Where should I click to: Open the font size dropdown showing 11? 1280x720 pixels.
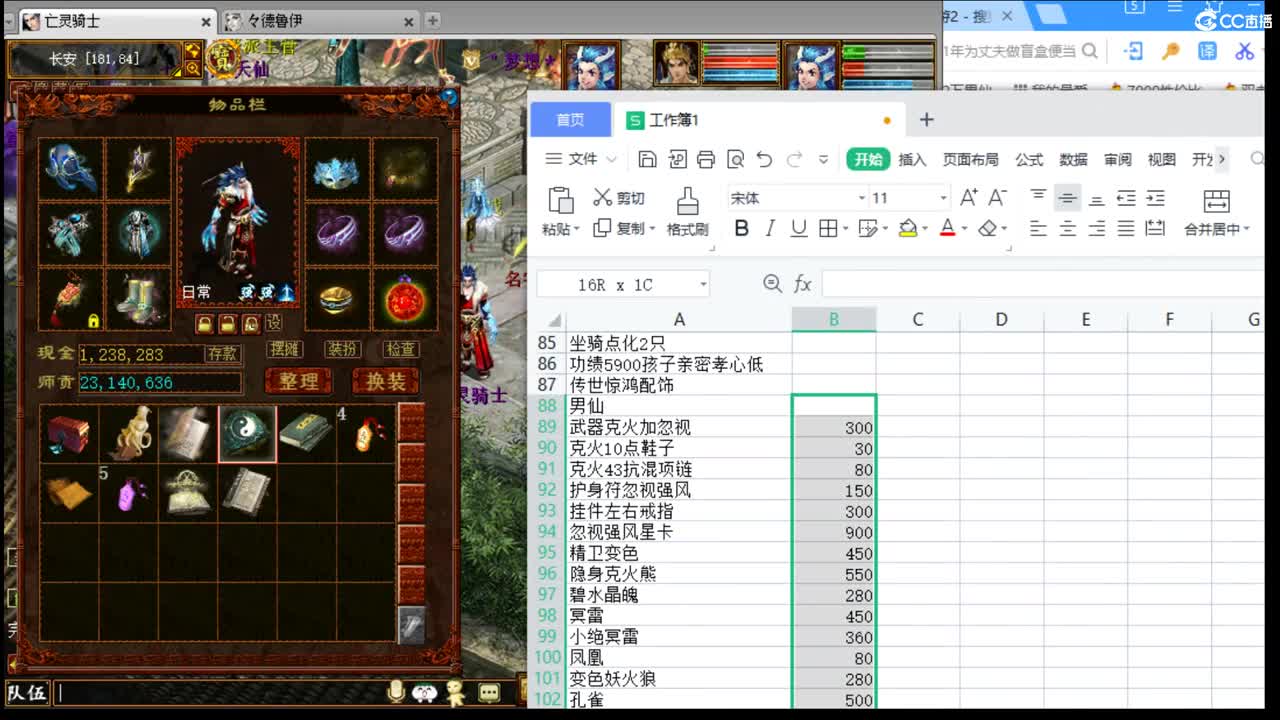pyautogui.click(x=942, y=198)
